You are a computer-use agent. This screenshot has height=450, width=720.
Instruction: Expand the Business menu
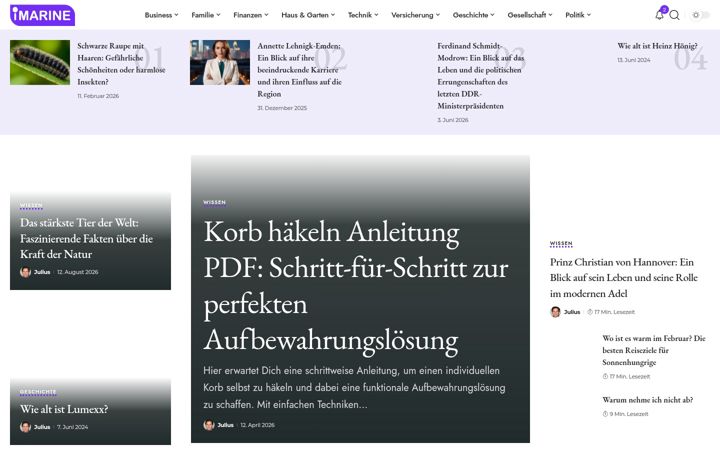tap(162, 15)
